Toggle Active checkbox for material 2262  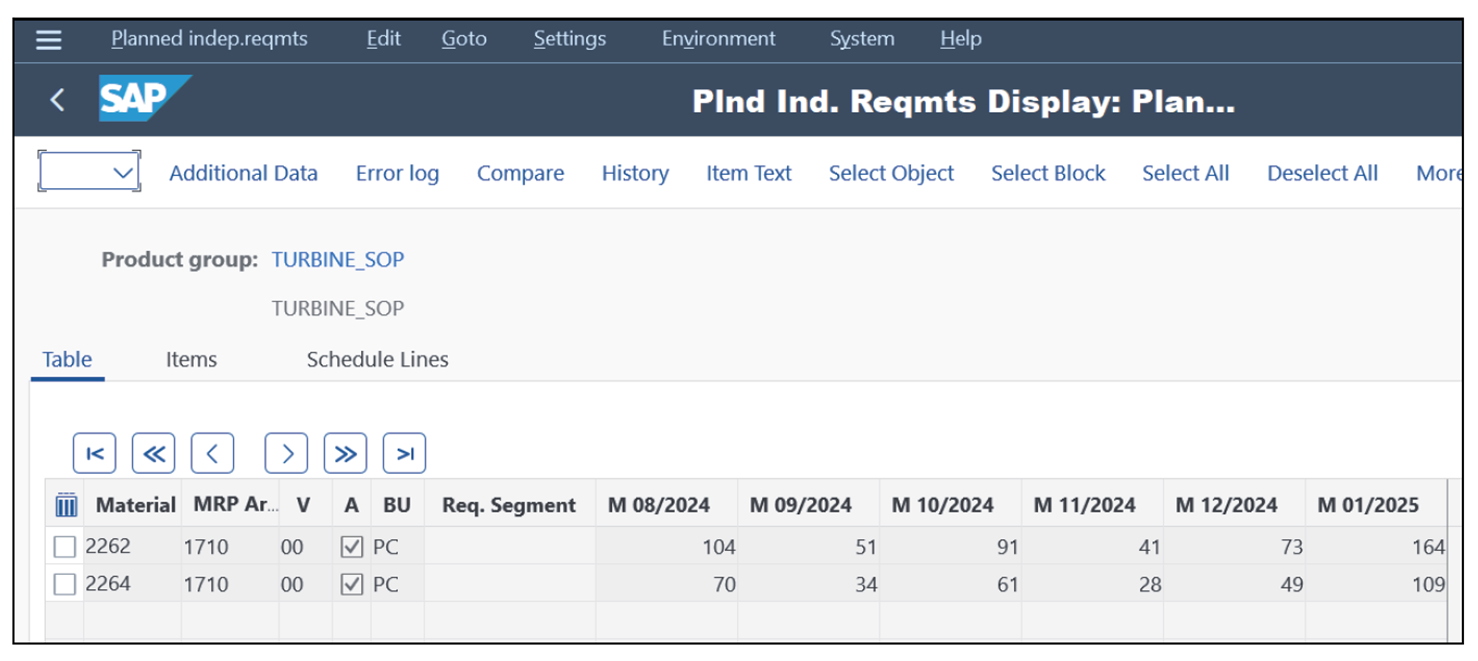351,547
